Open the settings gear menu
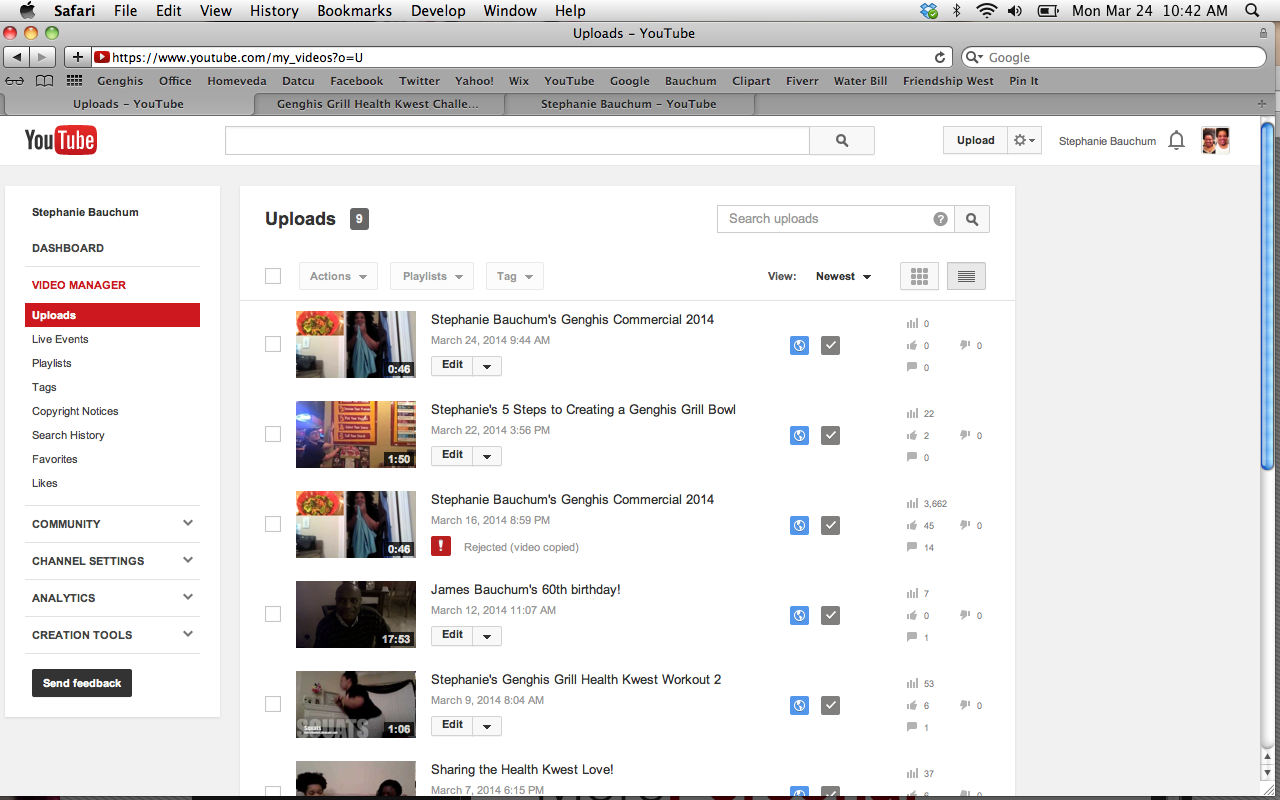Viewport: 1280px width, 800px height. click(1024, 141)
